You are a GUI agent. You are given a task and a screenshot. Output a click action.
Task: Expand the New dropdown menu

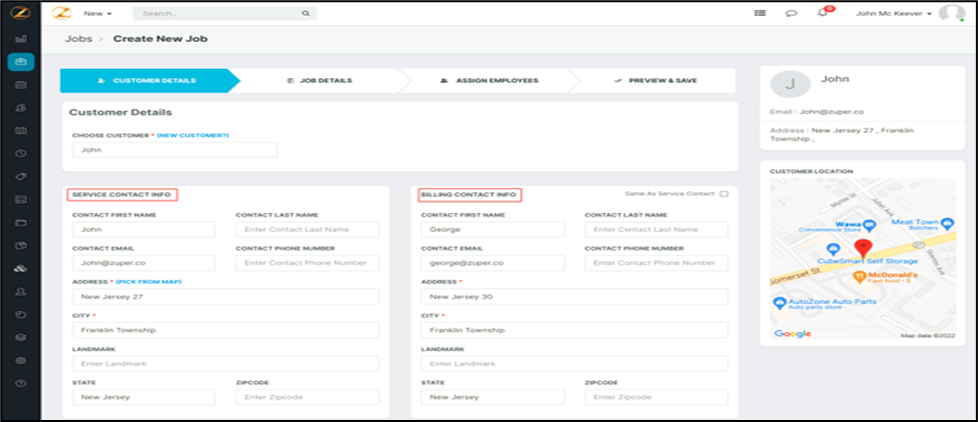point(97,14)
